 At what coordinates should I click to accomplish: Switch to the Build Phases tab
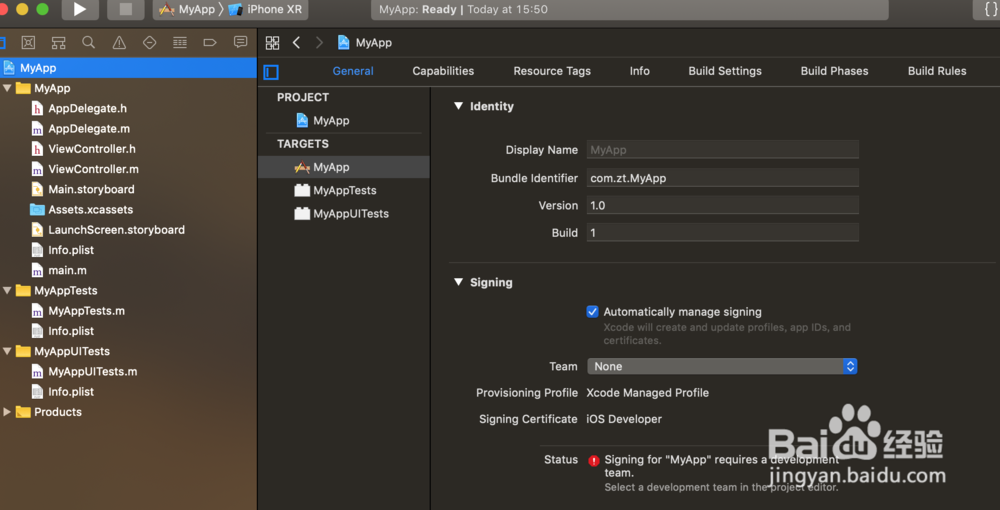[834, 71]
